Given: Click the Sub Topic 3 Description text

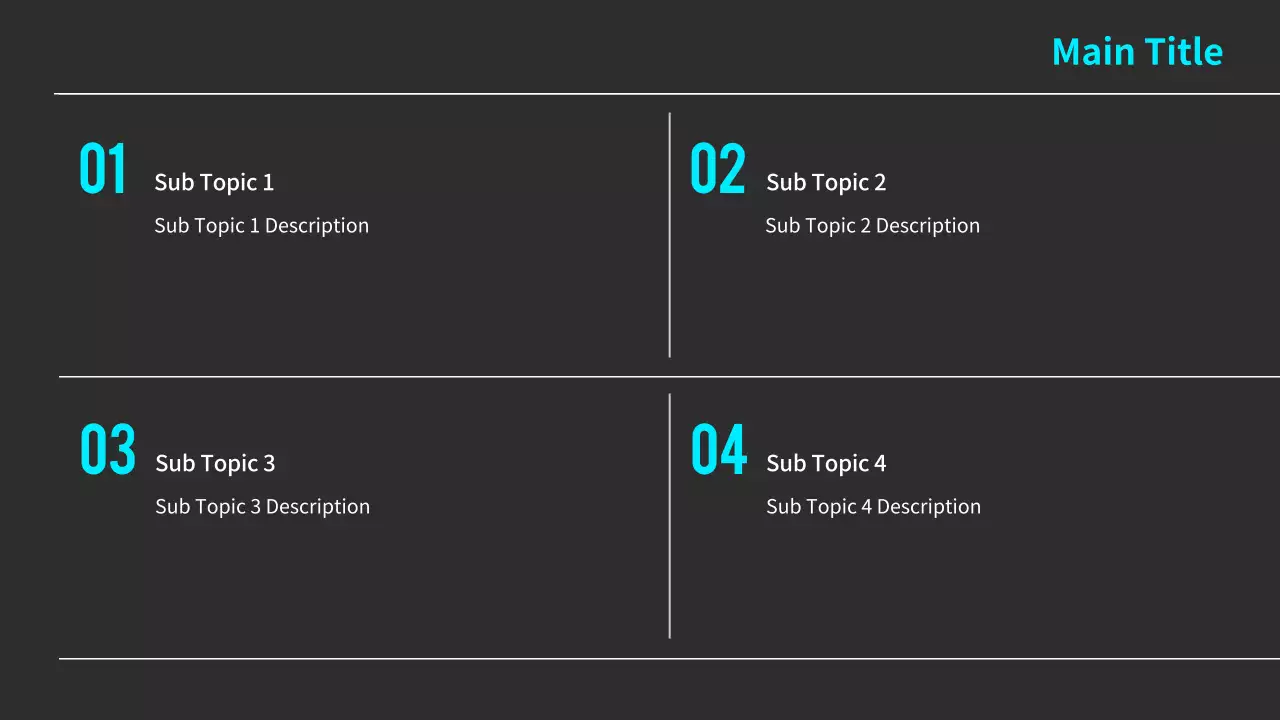Looking at the screenshot, I should 262,507.
